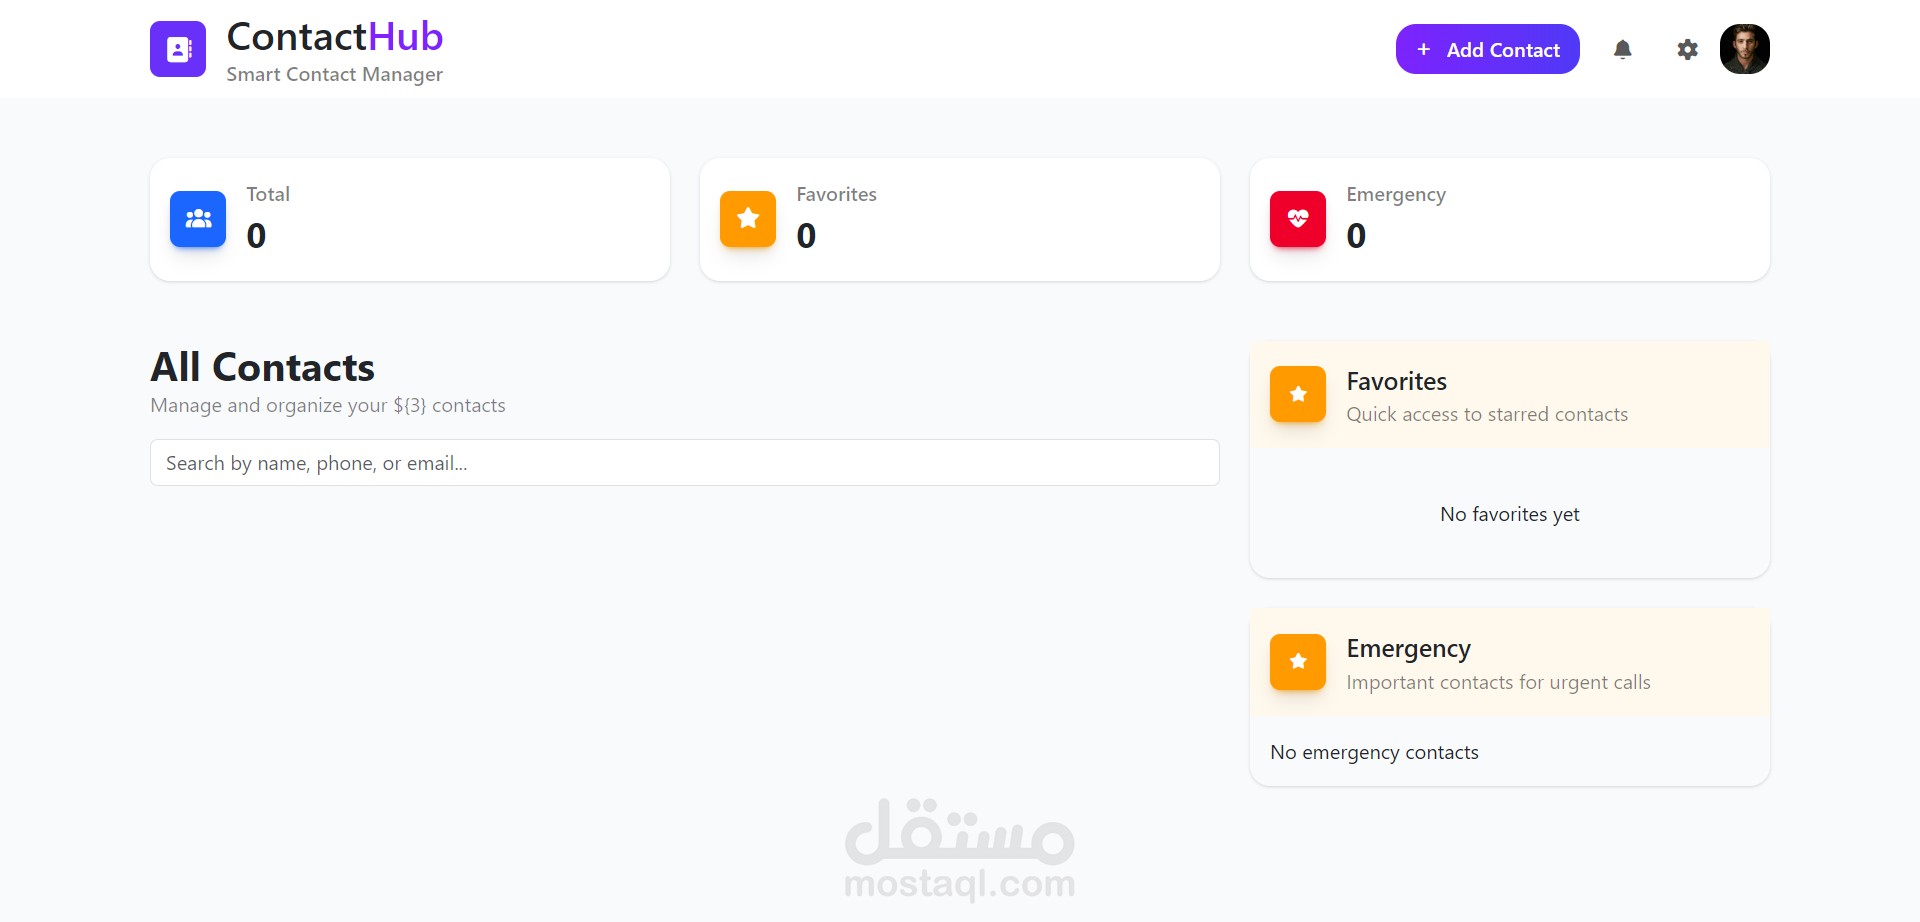Screen dimensions: 1920x922
Task: Select the plus icon inside Add Contact
Action: [x=1422, y=48]
